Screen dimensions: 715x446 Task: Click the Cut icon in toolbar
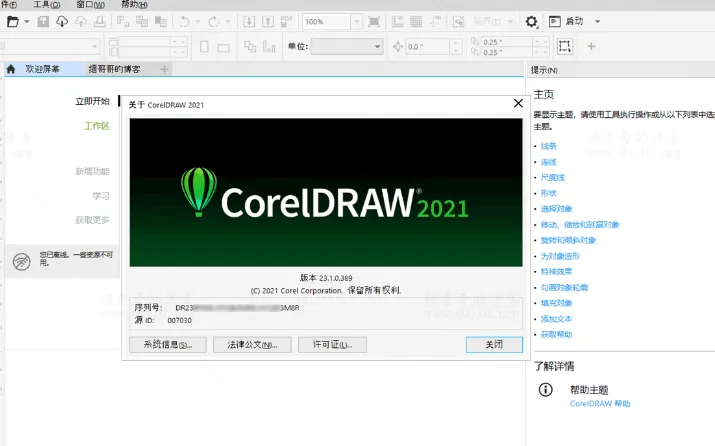123,21
